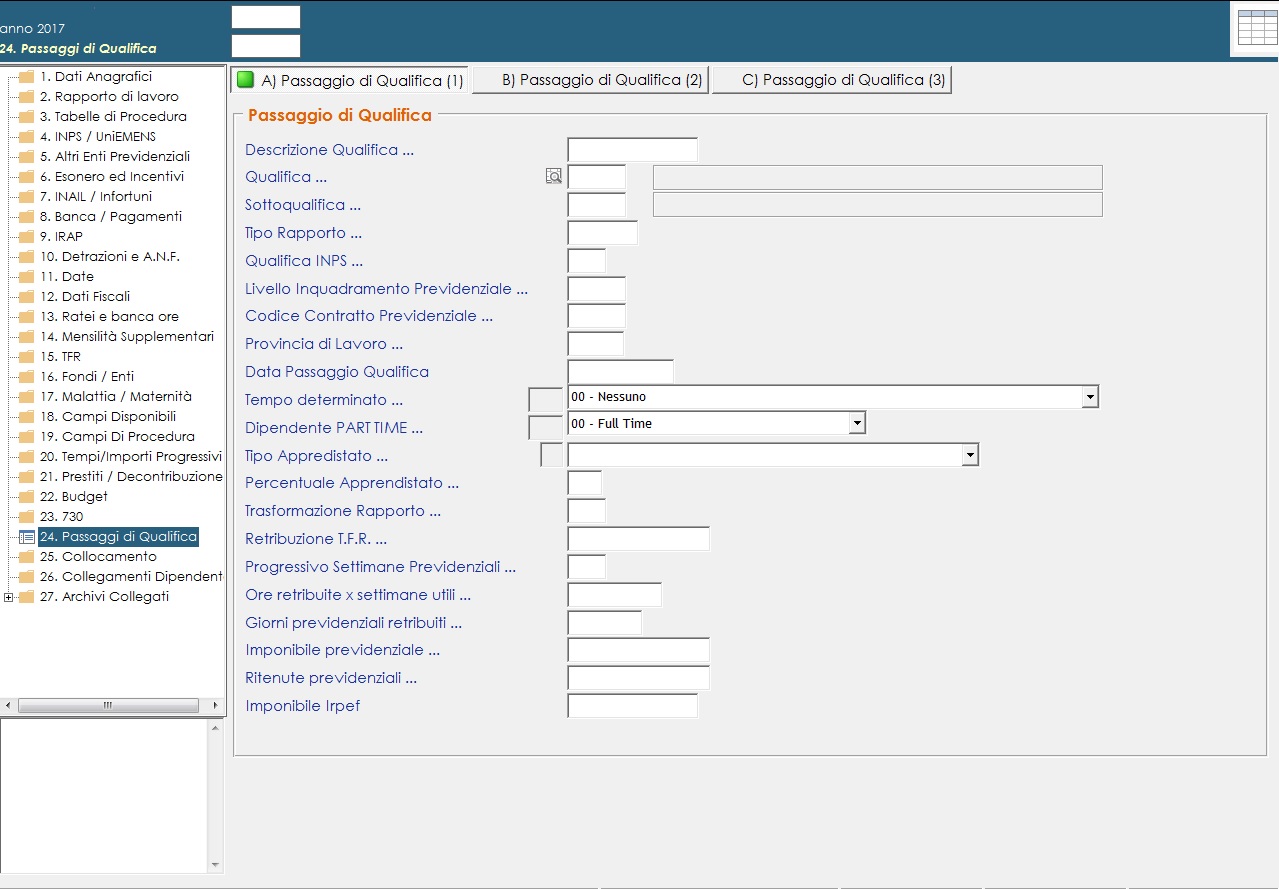Click list icon beside Passaggi di Qualifica
1279x889 pixels.
point(27,537)
